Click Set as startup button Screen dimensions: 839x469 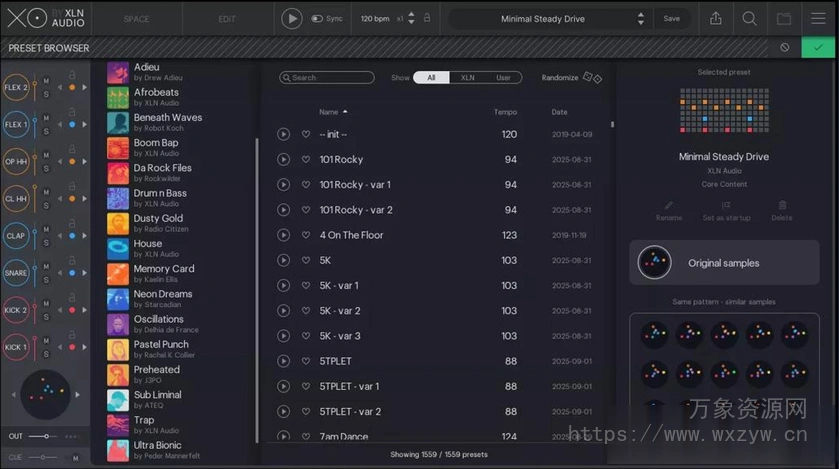726,211
